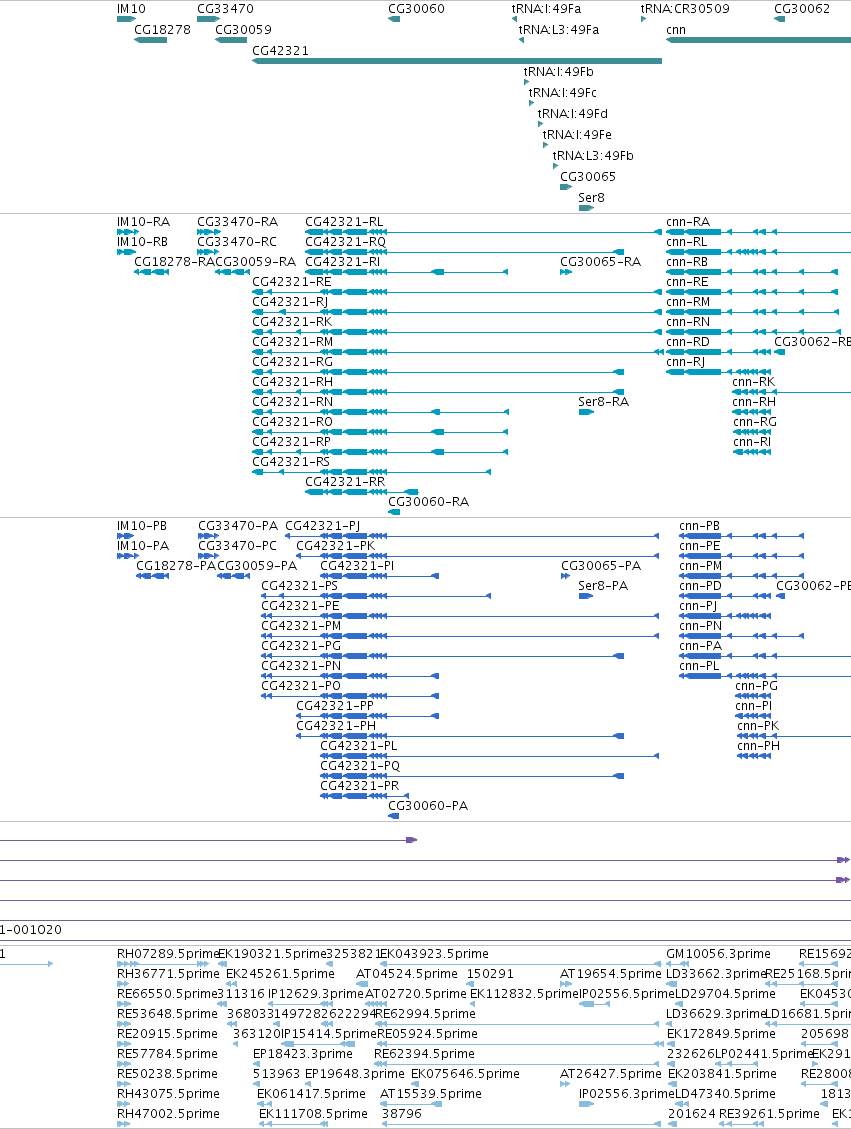Select the CG42321-PS protein label
The image size is (851, 1129).
tap(299, 586)
